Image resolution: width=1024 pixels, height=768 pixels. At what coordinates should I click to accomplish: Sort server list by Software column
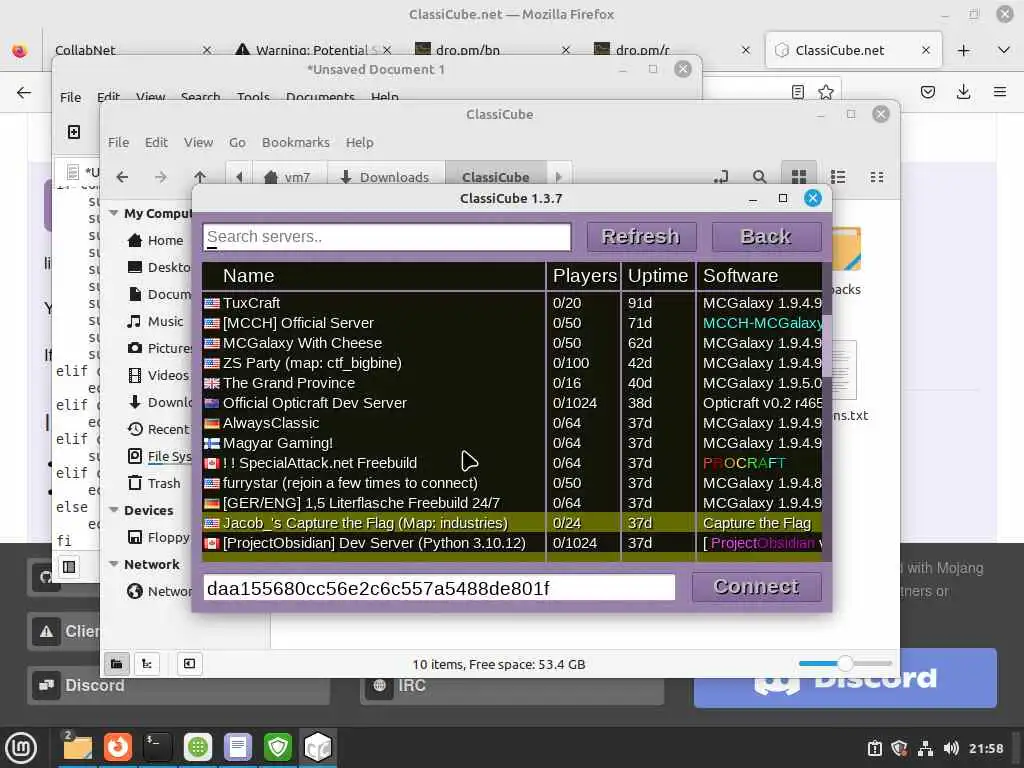pyautogui.click(x=760, y=276)
